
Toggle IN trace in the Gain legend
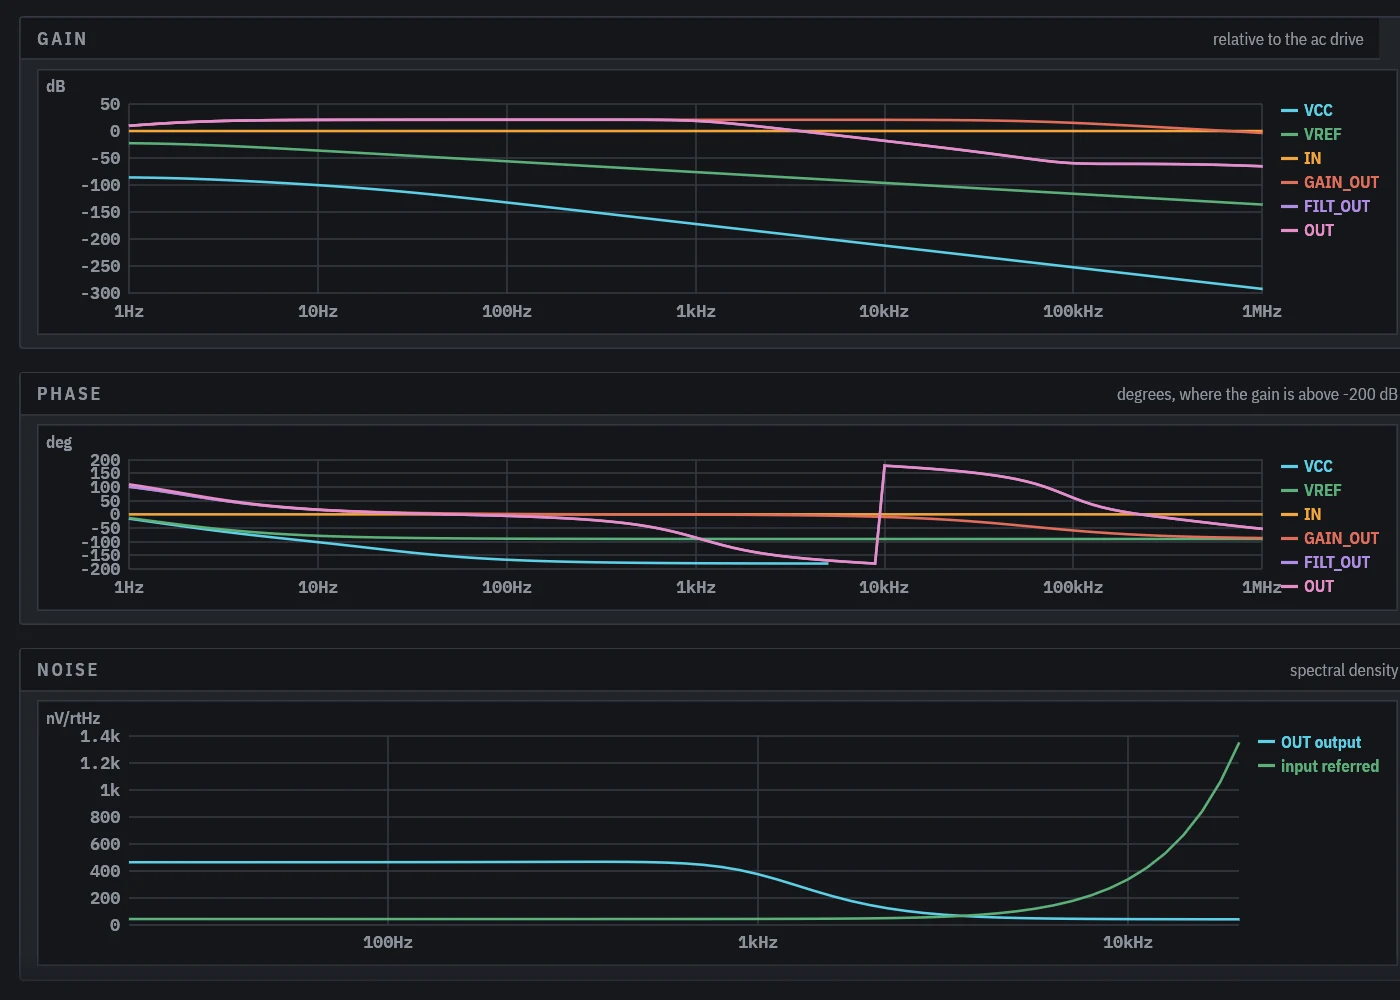tap(1301, 158)
